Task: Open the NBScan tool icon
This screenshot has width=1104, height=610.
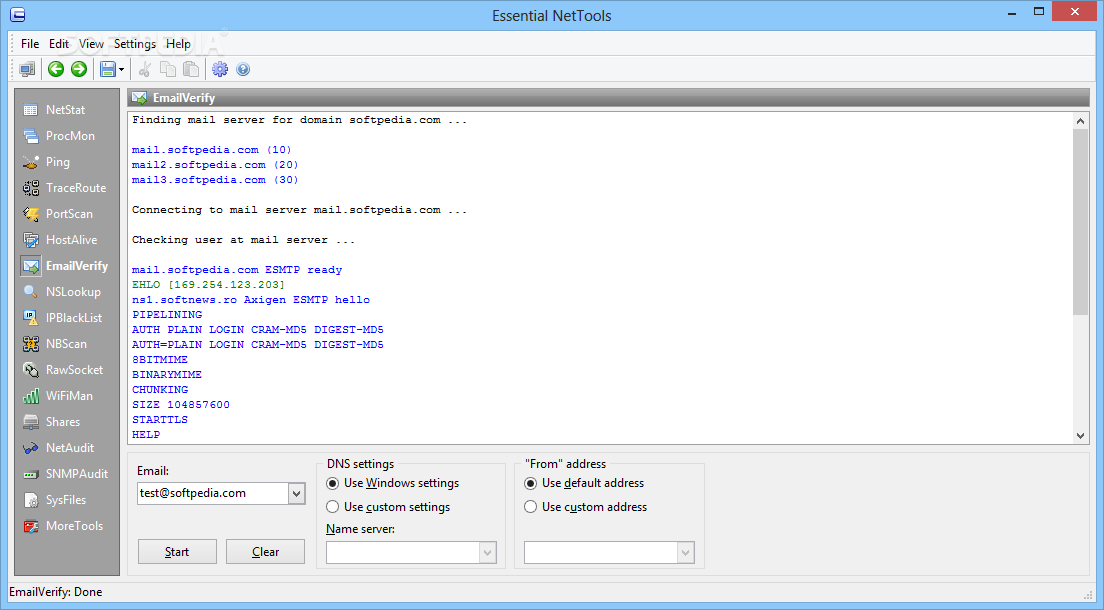Action: coord(31,344)
